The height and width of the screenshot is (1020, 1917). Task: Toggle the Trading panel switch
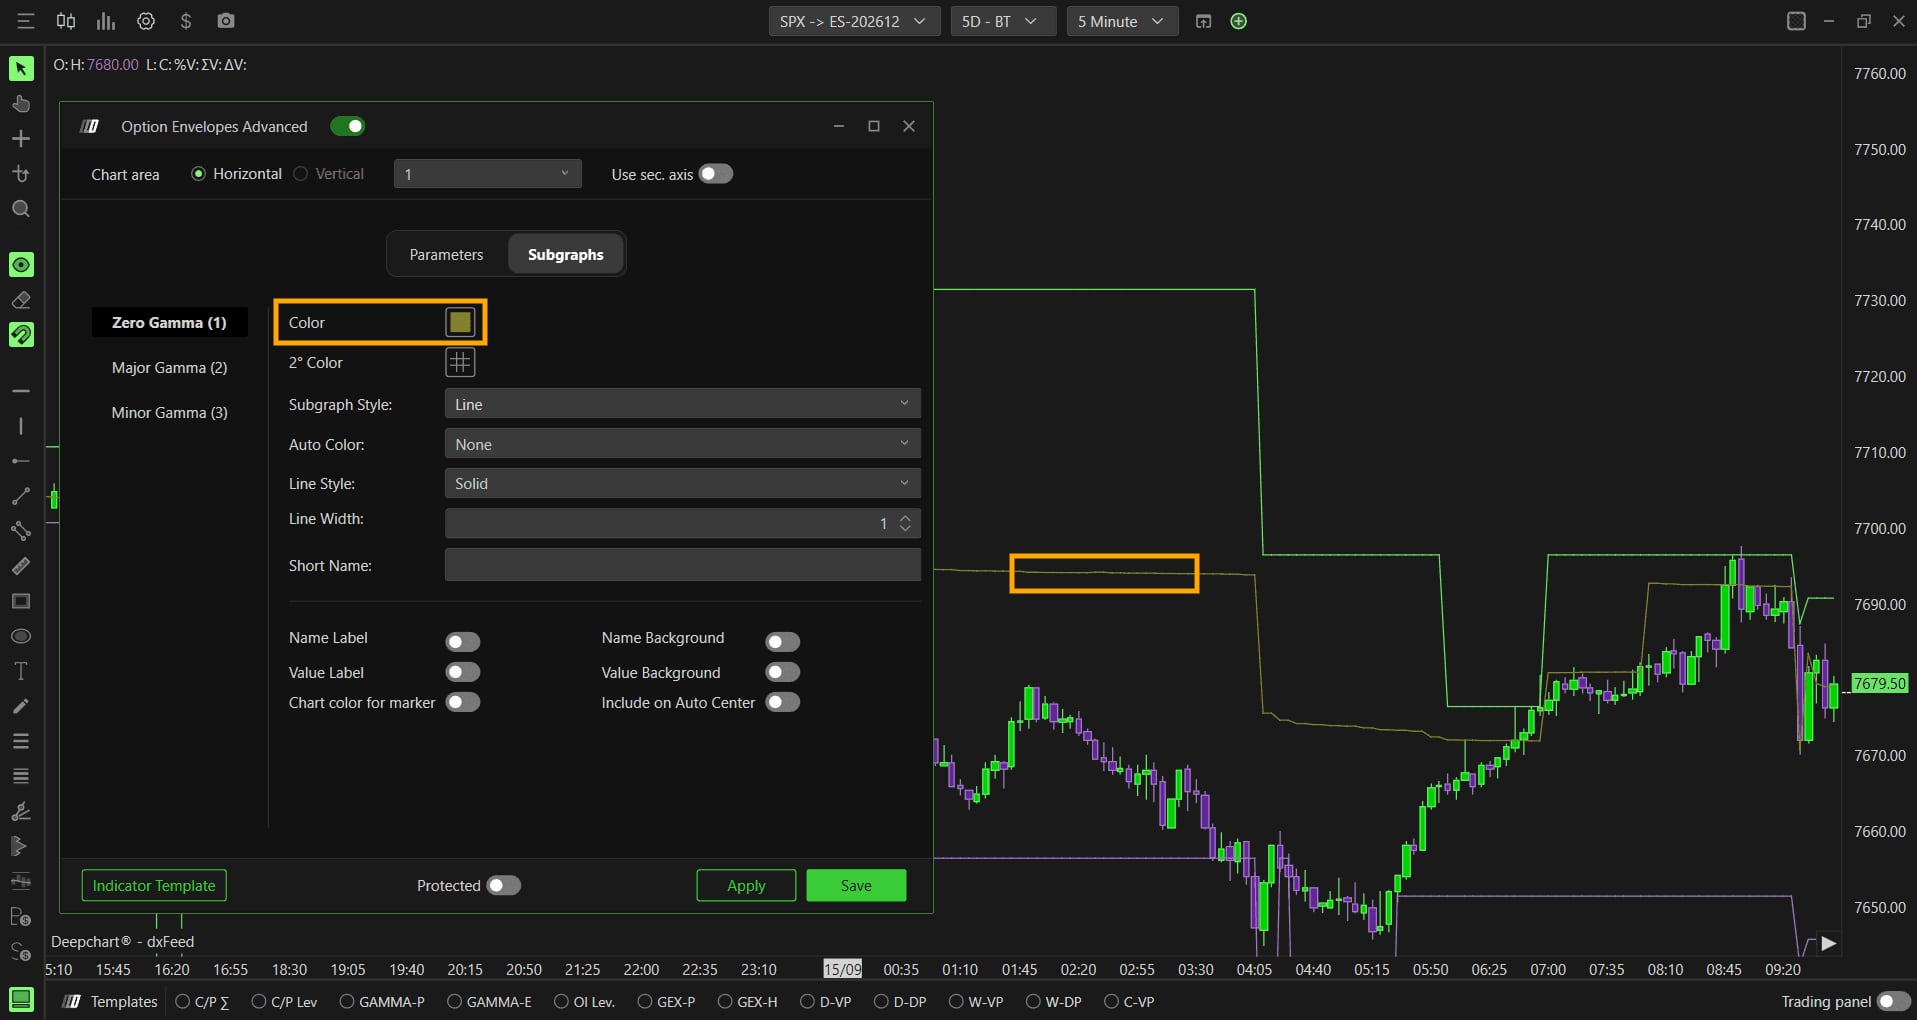point(1894,1001)
